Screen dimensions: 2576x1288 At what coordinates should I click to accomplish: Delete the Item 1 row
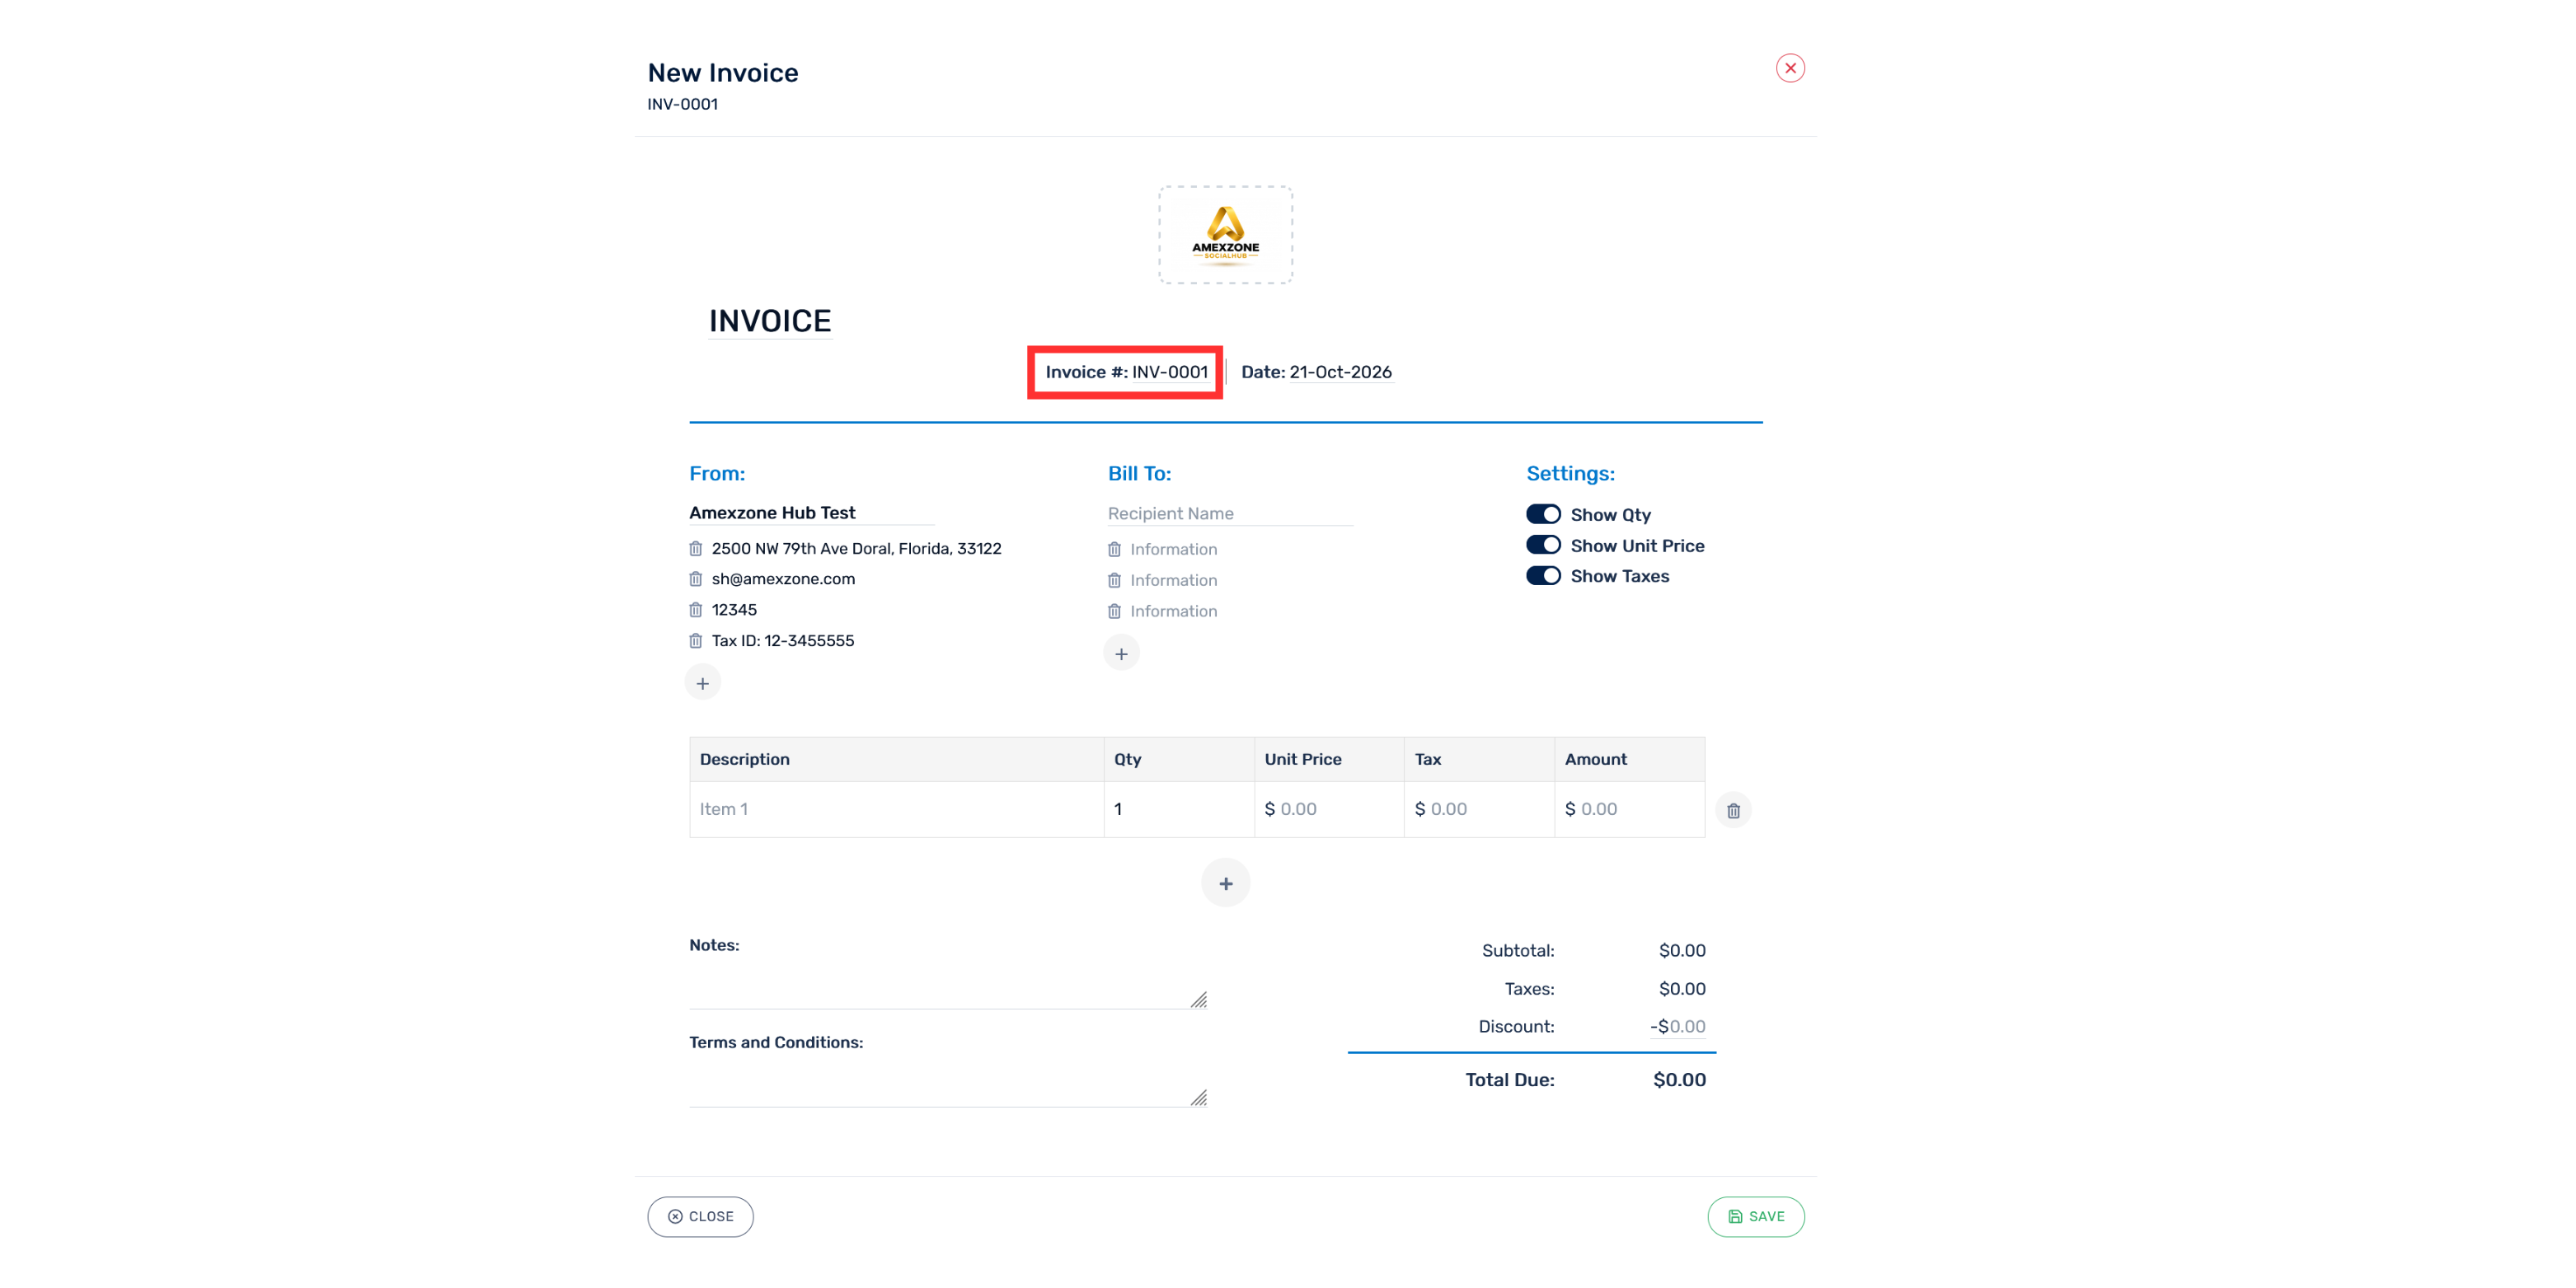pyautogui.click(x=1733, y=810)
